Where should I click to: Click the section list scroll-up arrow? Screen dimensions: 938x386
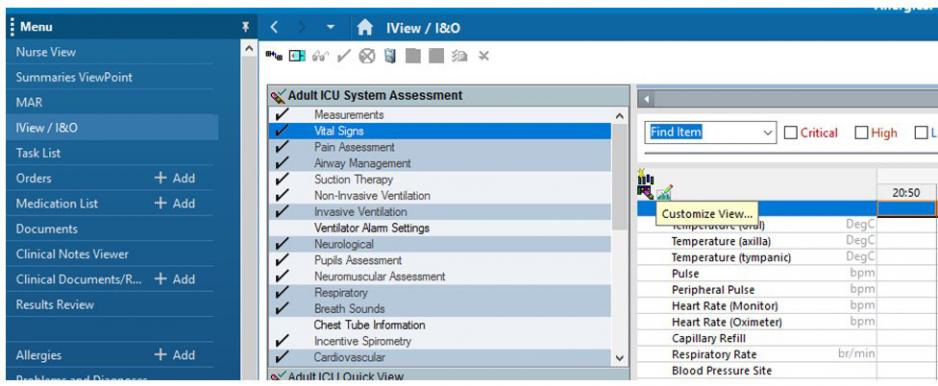[x=620, y=116]
